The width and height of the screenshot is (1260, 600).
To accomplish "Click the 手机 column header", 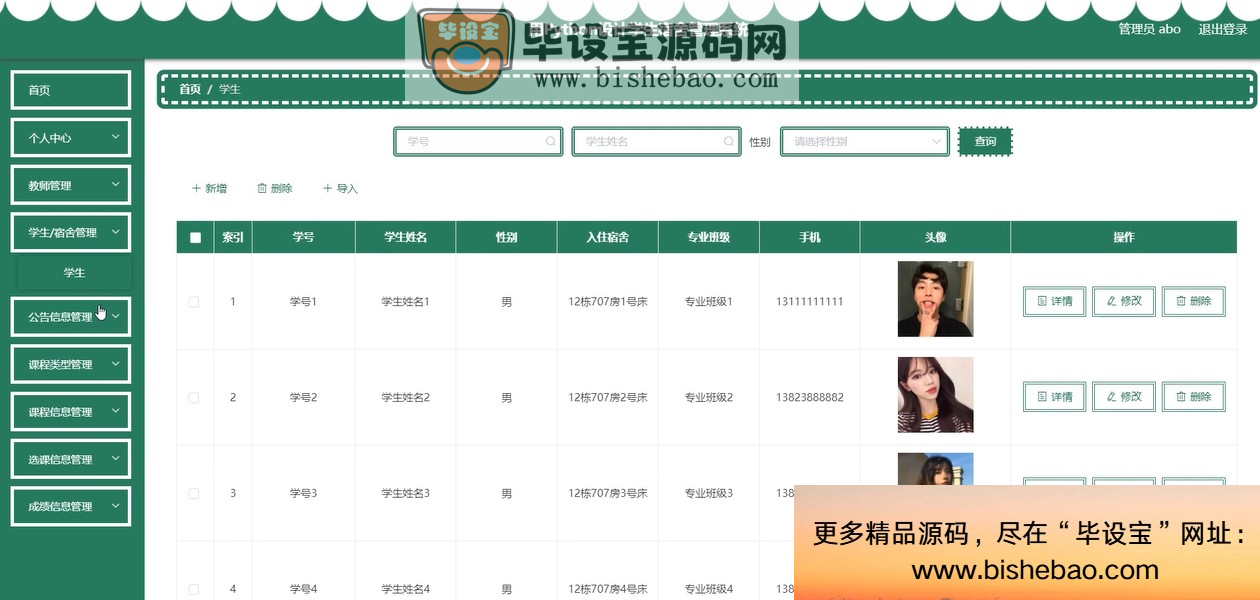I will 810,238.
